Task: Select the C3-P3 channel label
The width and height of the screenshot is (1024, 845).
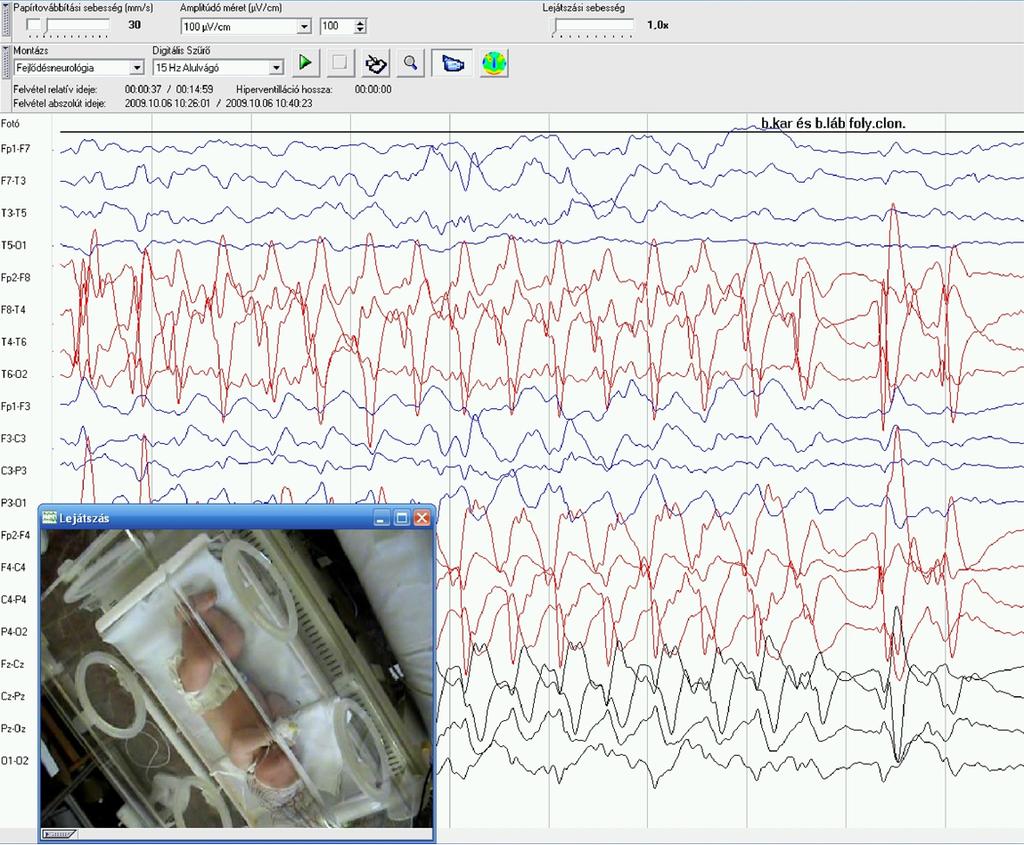Action: pos(14,471)
